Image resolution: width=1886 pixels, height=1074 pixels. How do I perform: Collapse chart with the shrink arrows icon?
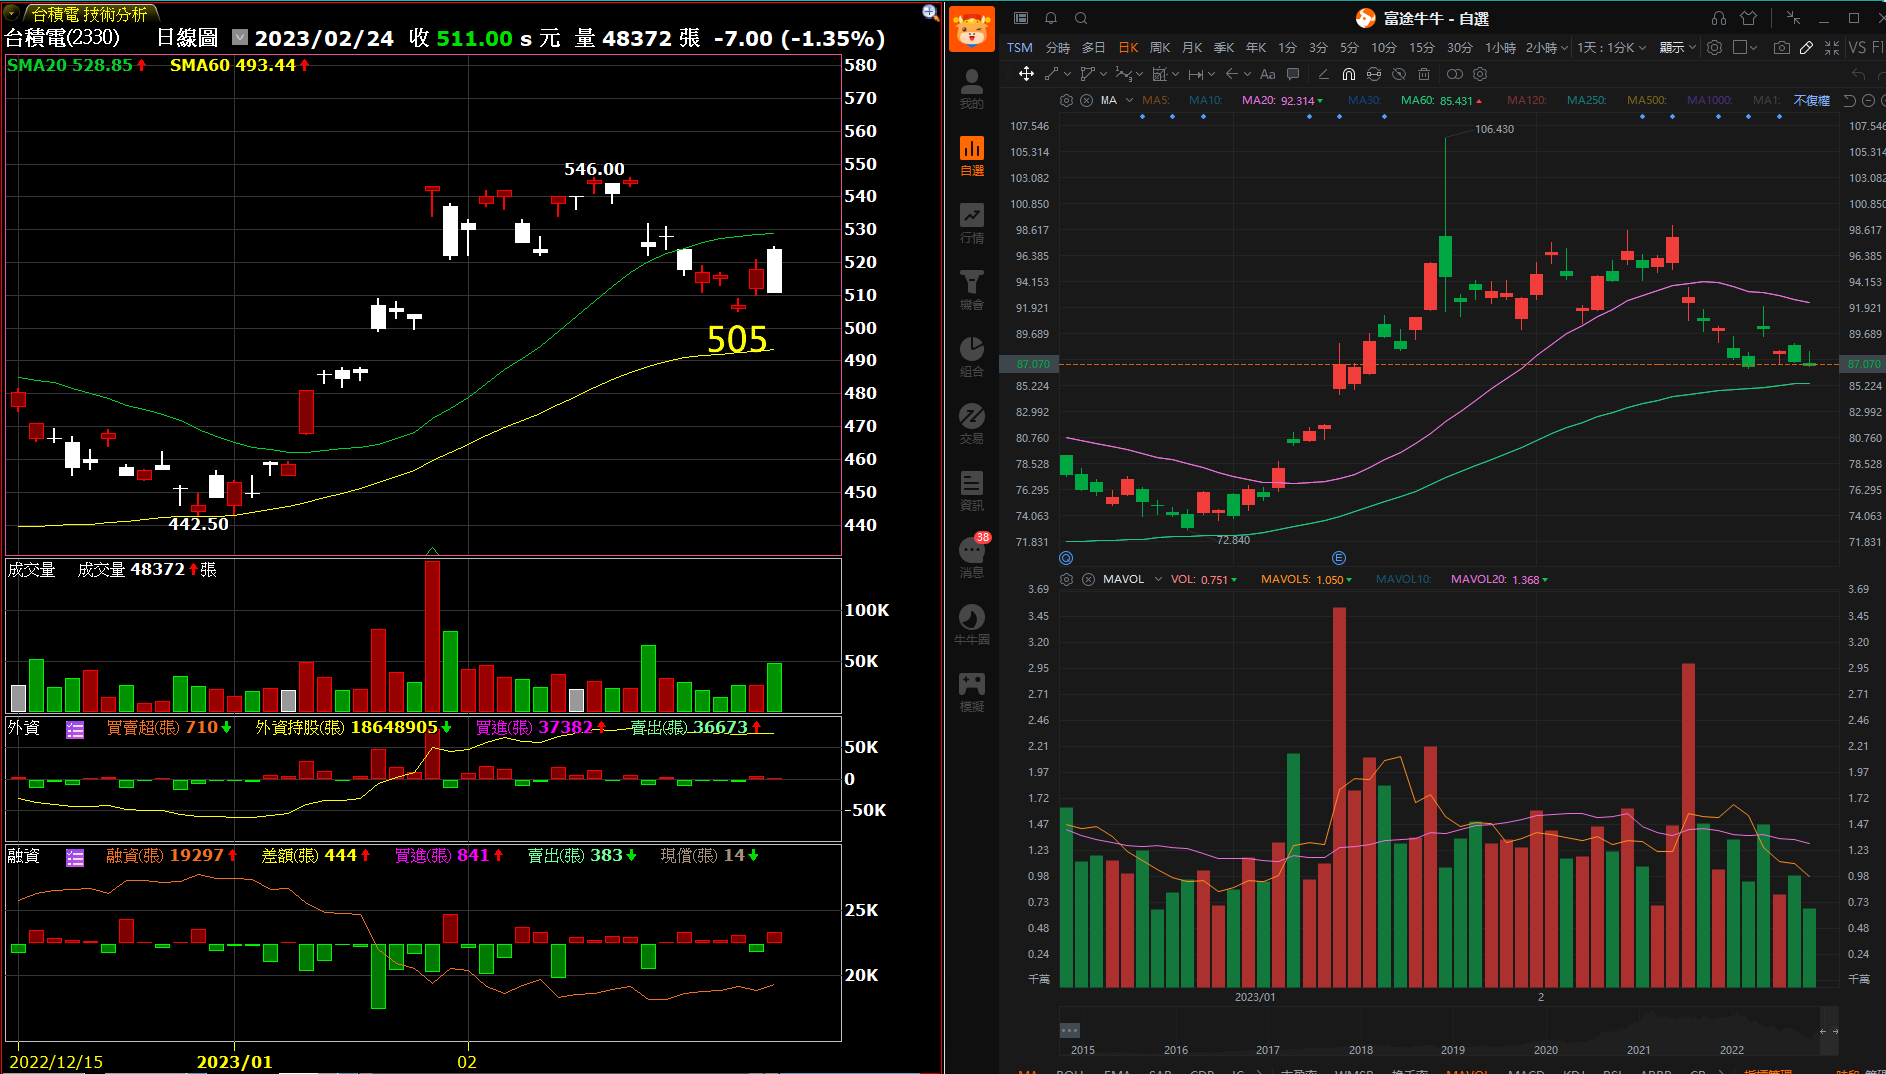[x=1832, y=47]
